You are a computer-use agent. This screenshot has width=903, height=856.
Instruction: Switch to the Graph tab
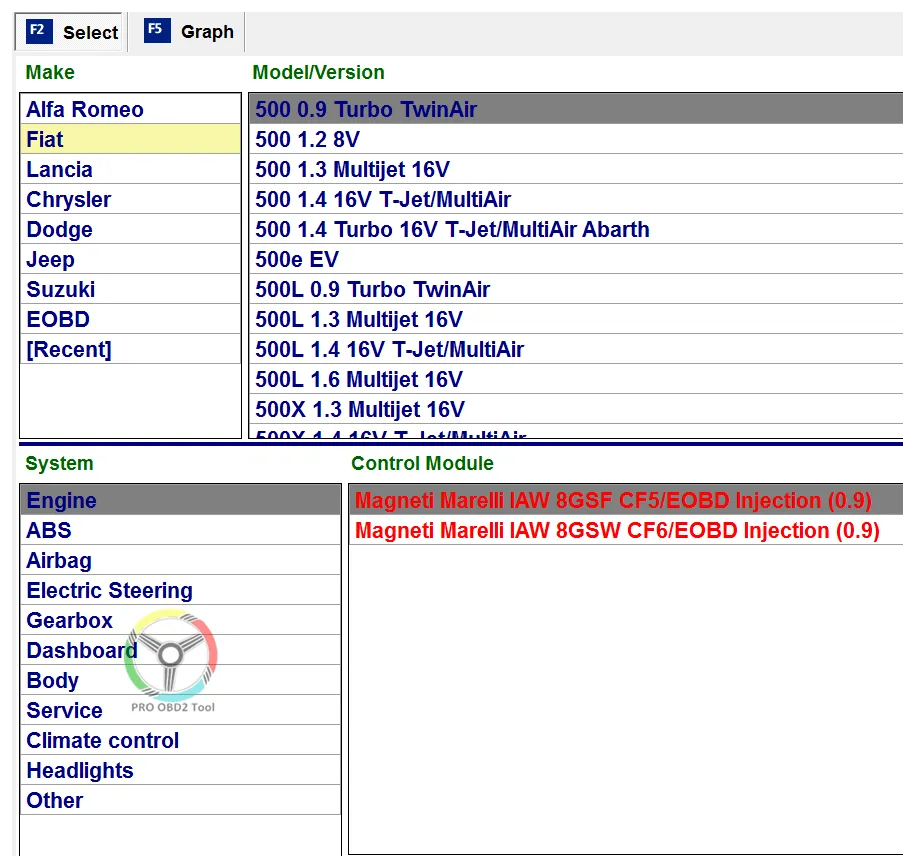pyautogui.click(x=187, y=32)
